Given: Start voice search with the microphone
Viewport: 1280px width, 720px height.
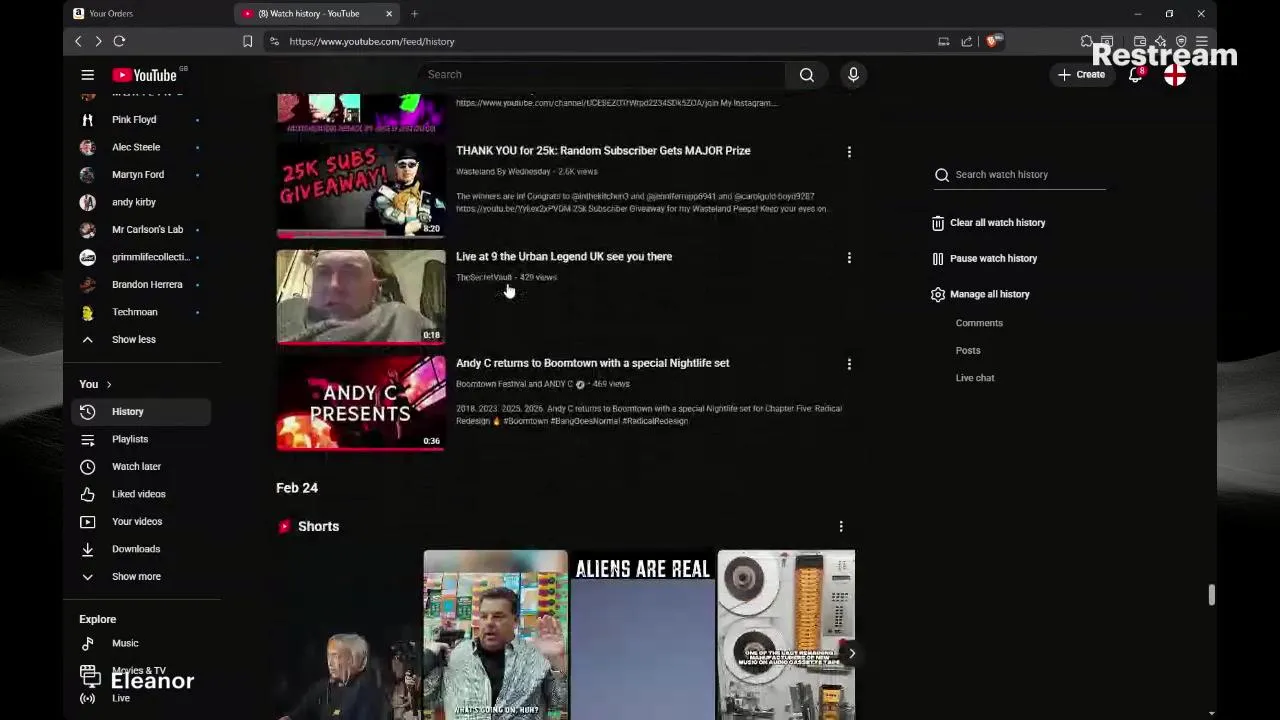Looking at the screenshot, I should coord(853,75).
